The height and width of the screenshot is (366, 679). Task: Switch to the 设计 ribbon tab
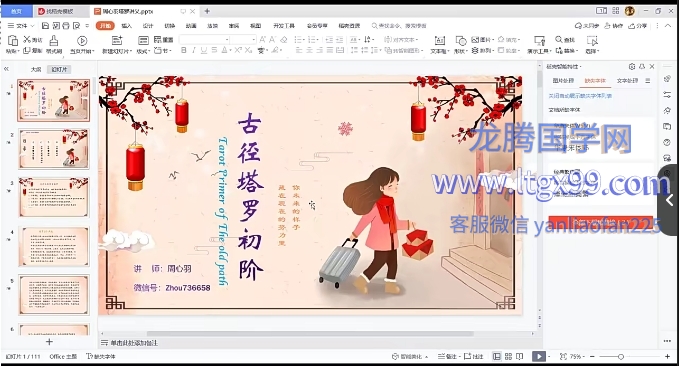(x=148, y=26)
